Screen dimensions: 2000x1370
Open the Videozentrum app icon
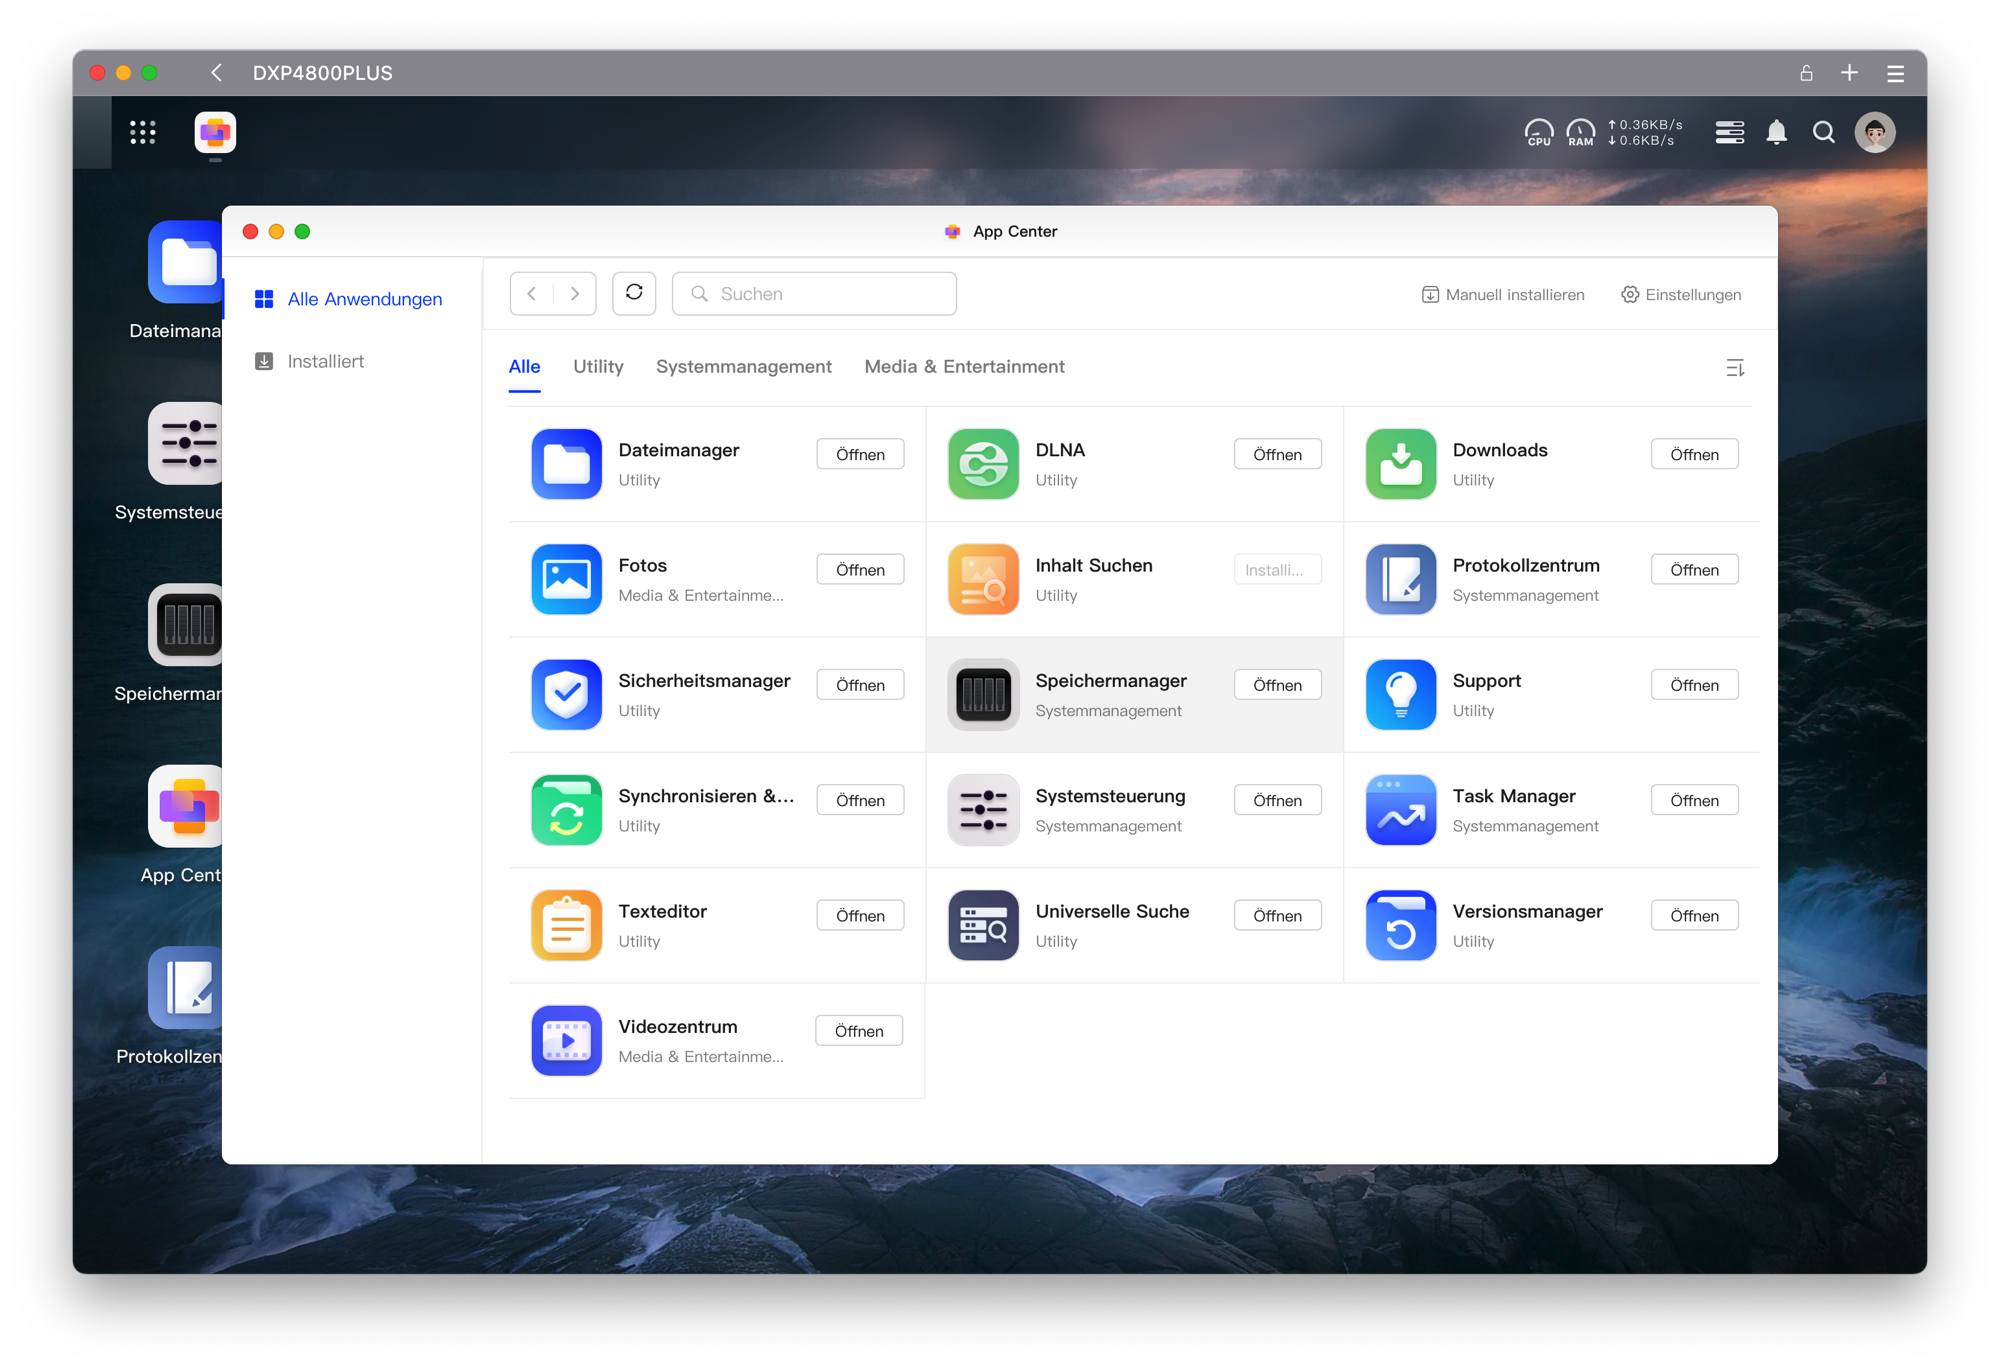[x=566, y=1040]
